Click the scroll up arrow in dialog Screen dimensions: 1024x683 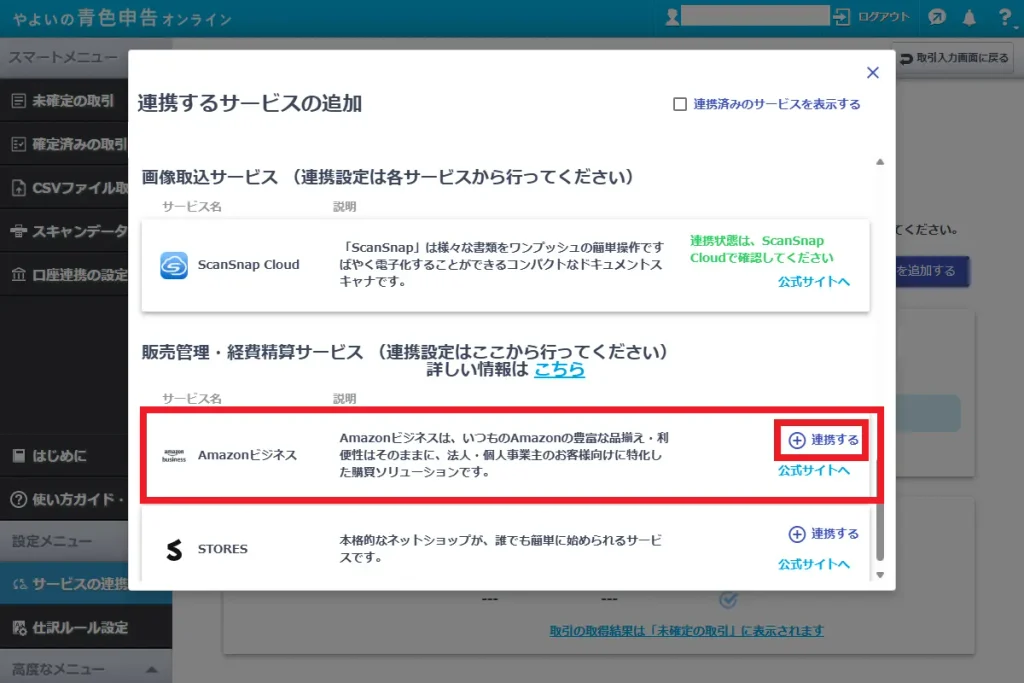pyautogui.click(x=880, y=162)
